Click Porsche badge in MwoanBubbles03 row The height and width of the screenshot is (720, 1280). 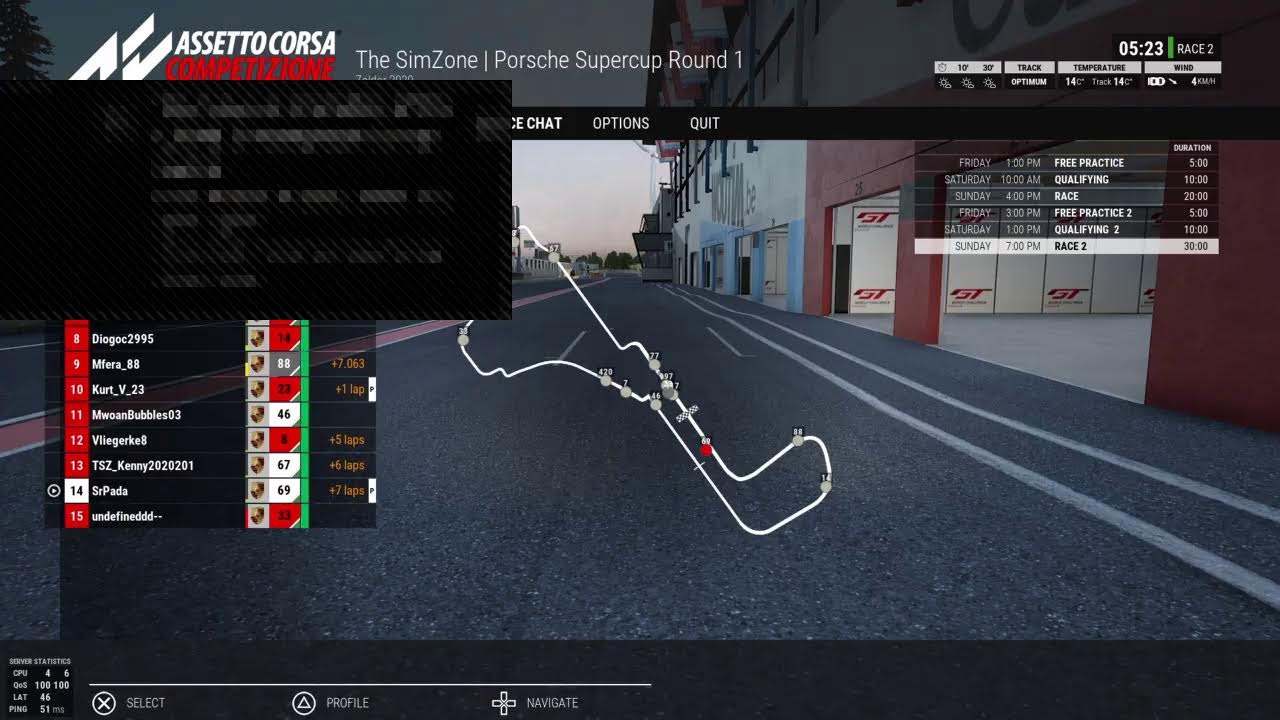click(257, 415)
